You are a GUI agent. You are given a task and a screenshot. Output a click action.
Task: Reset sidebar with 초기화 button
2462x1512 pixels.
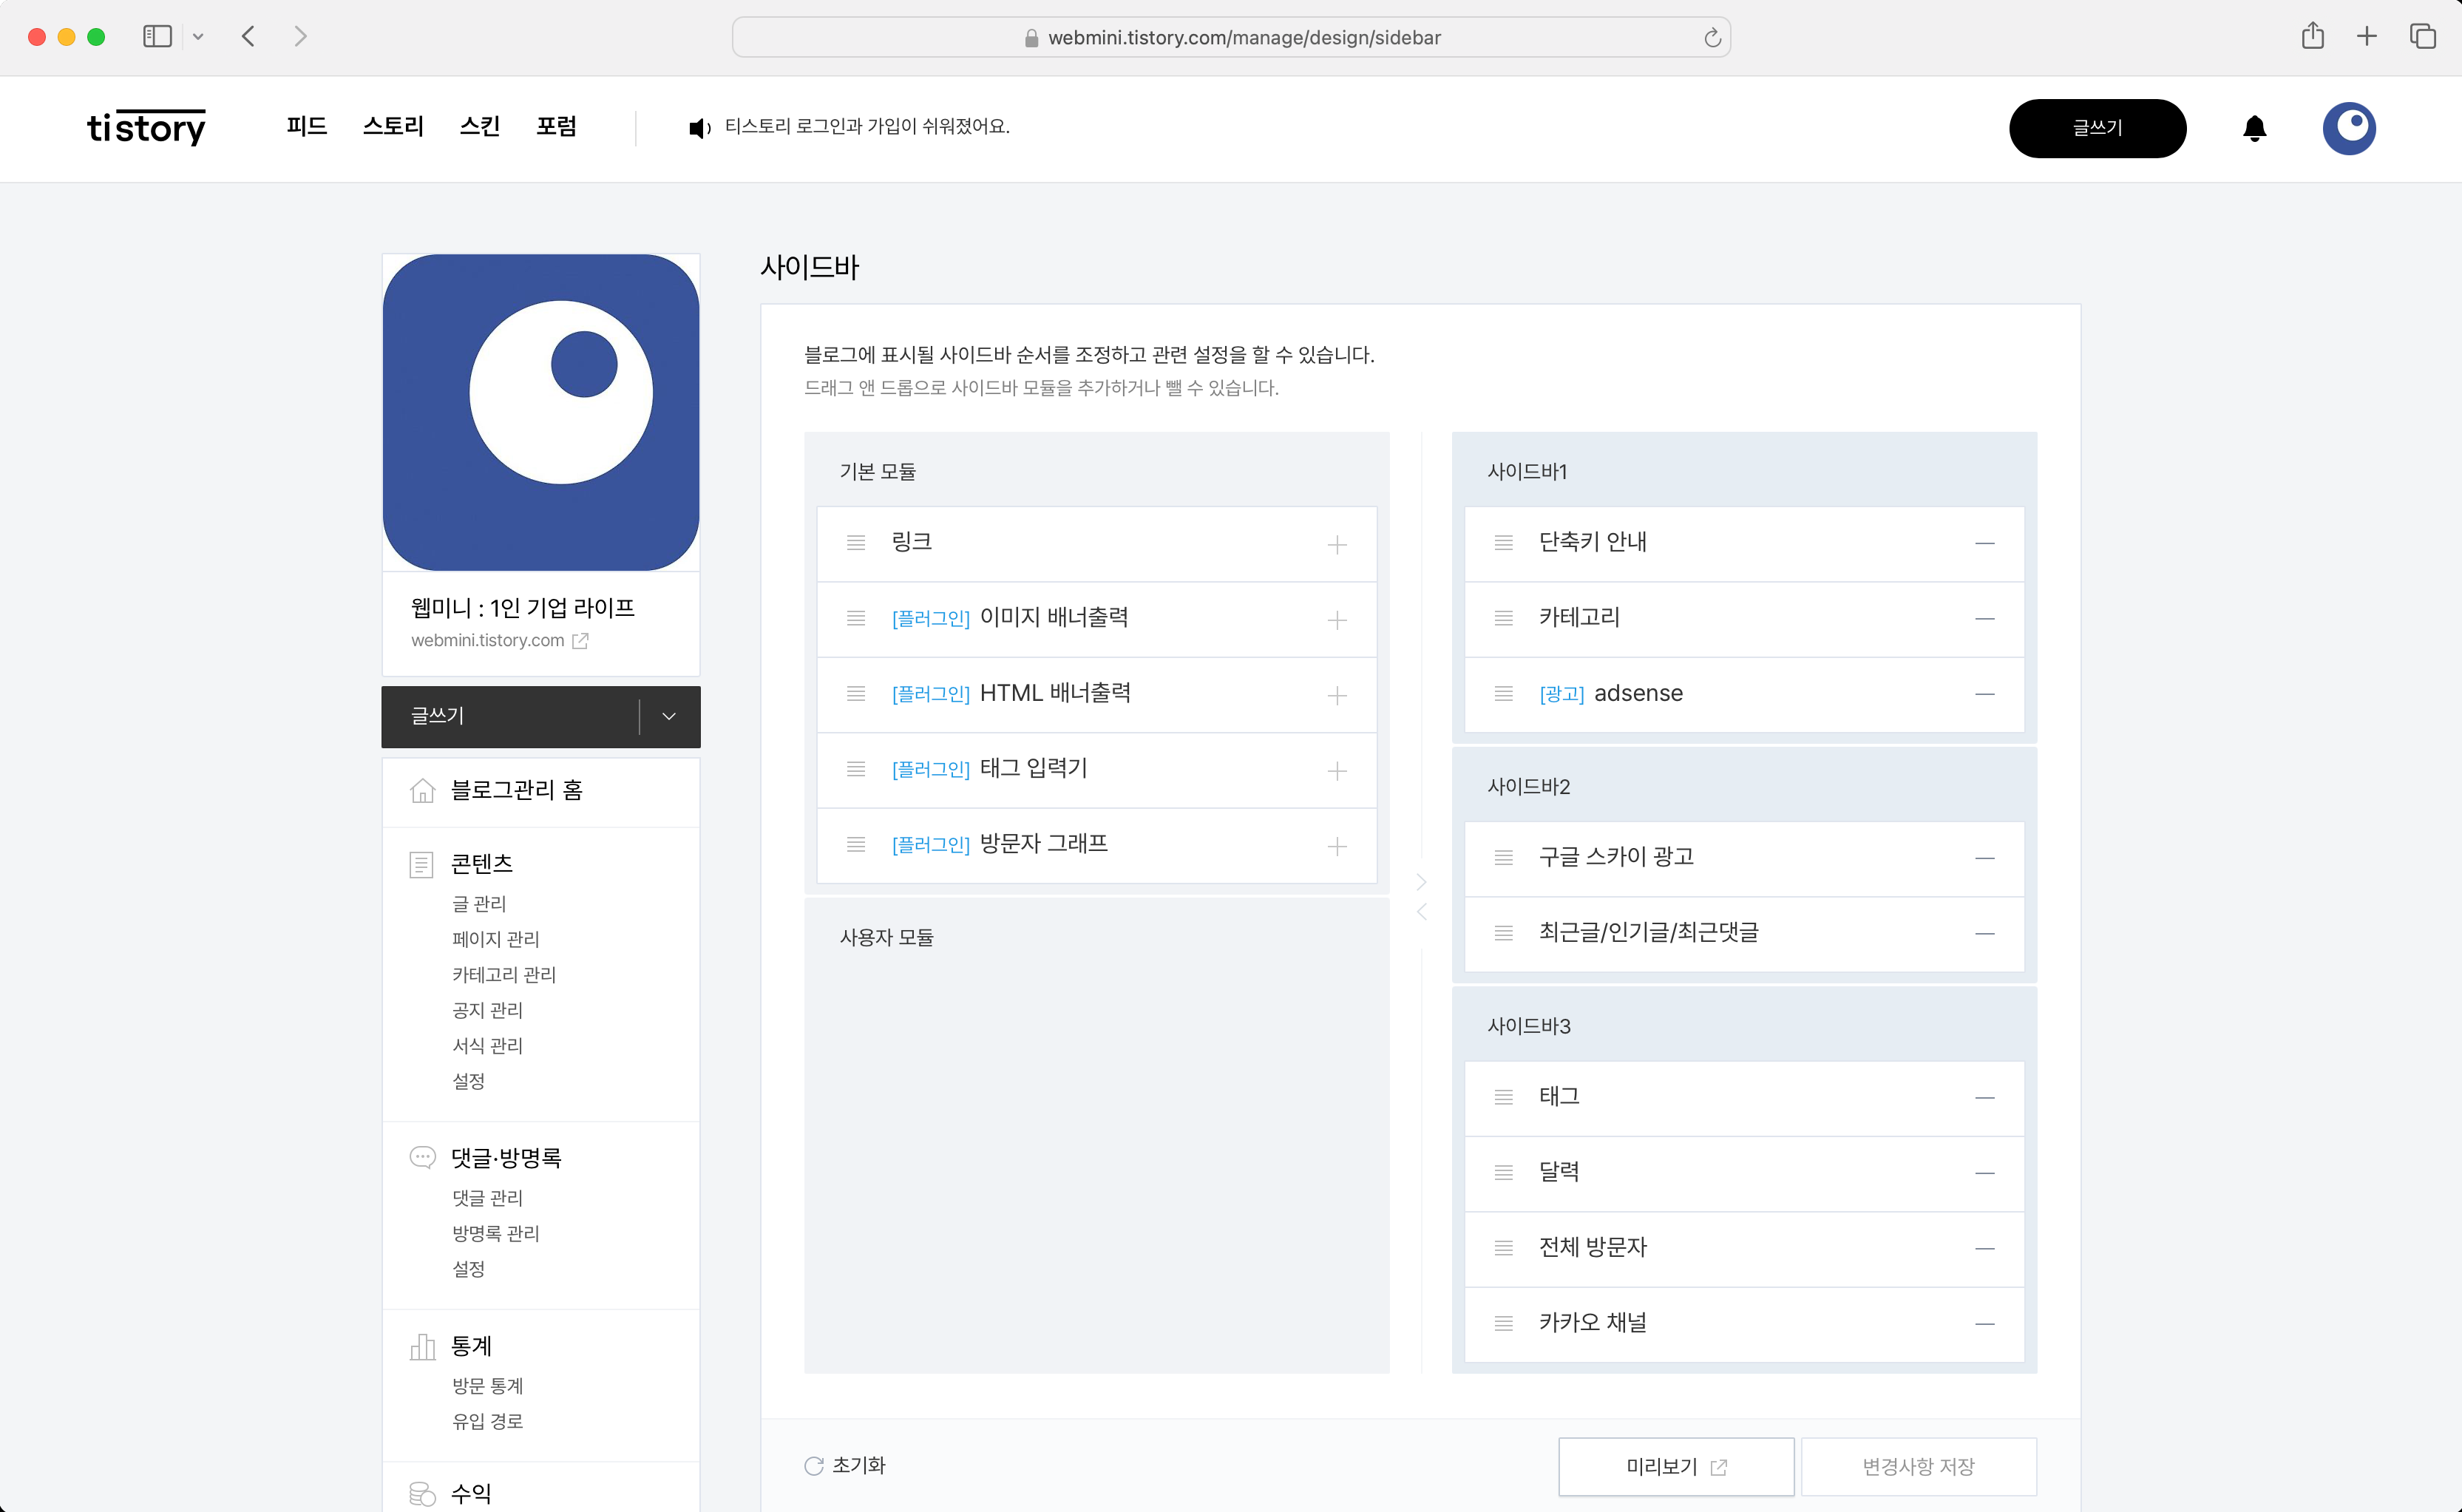point(845,1465)
